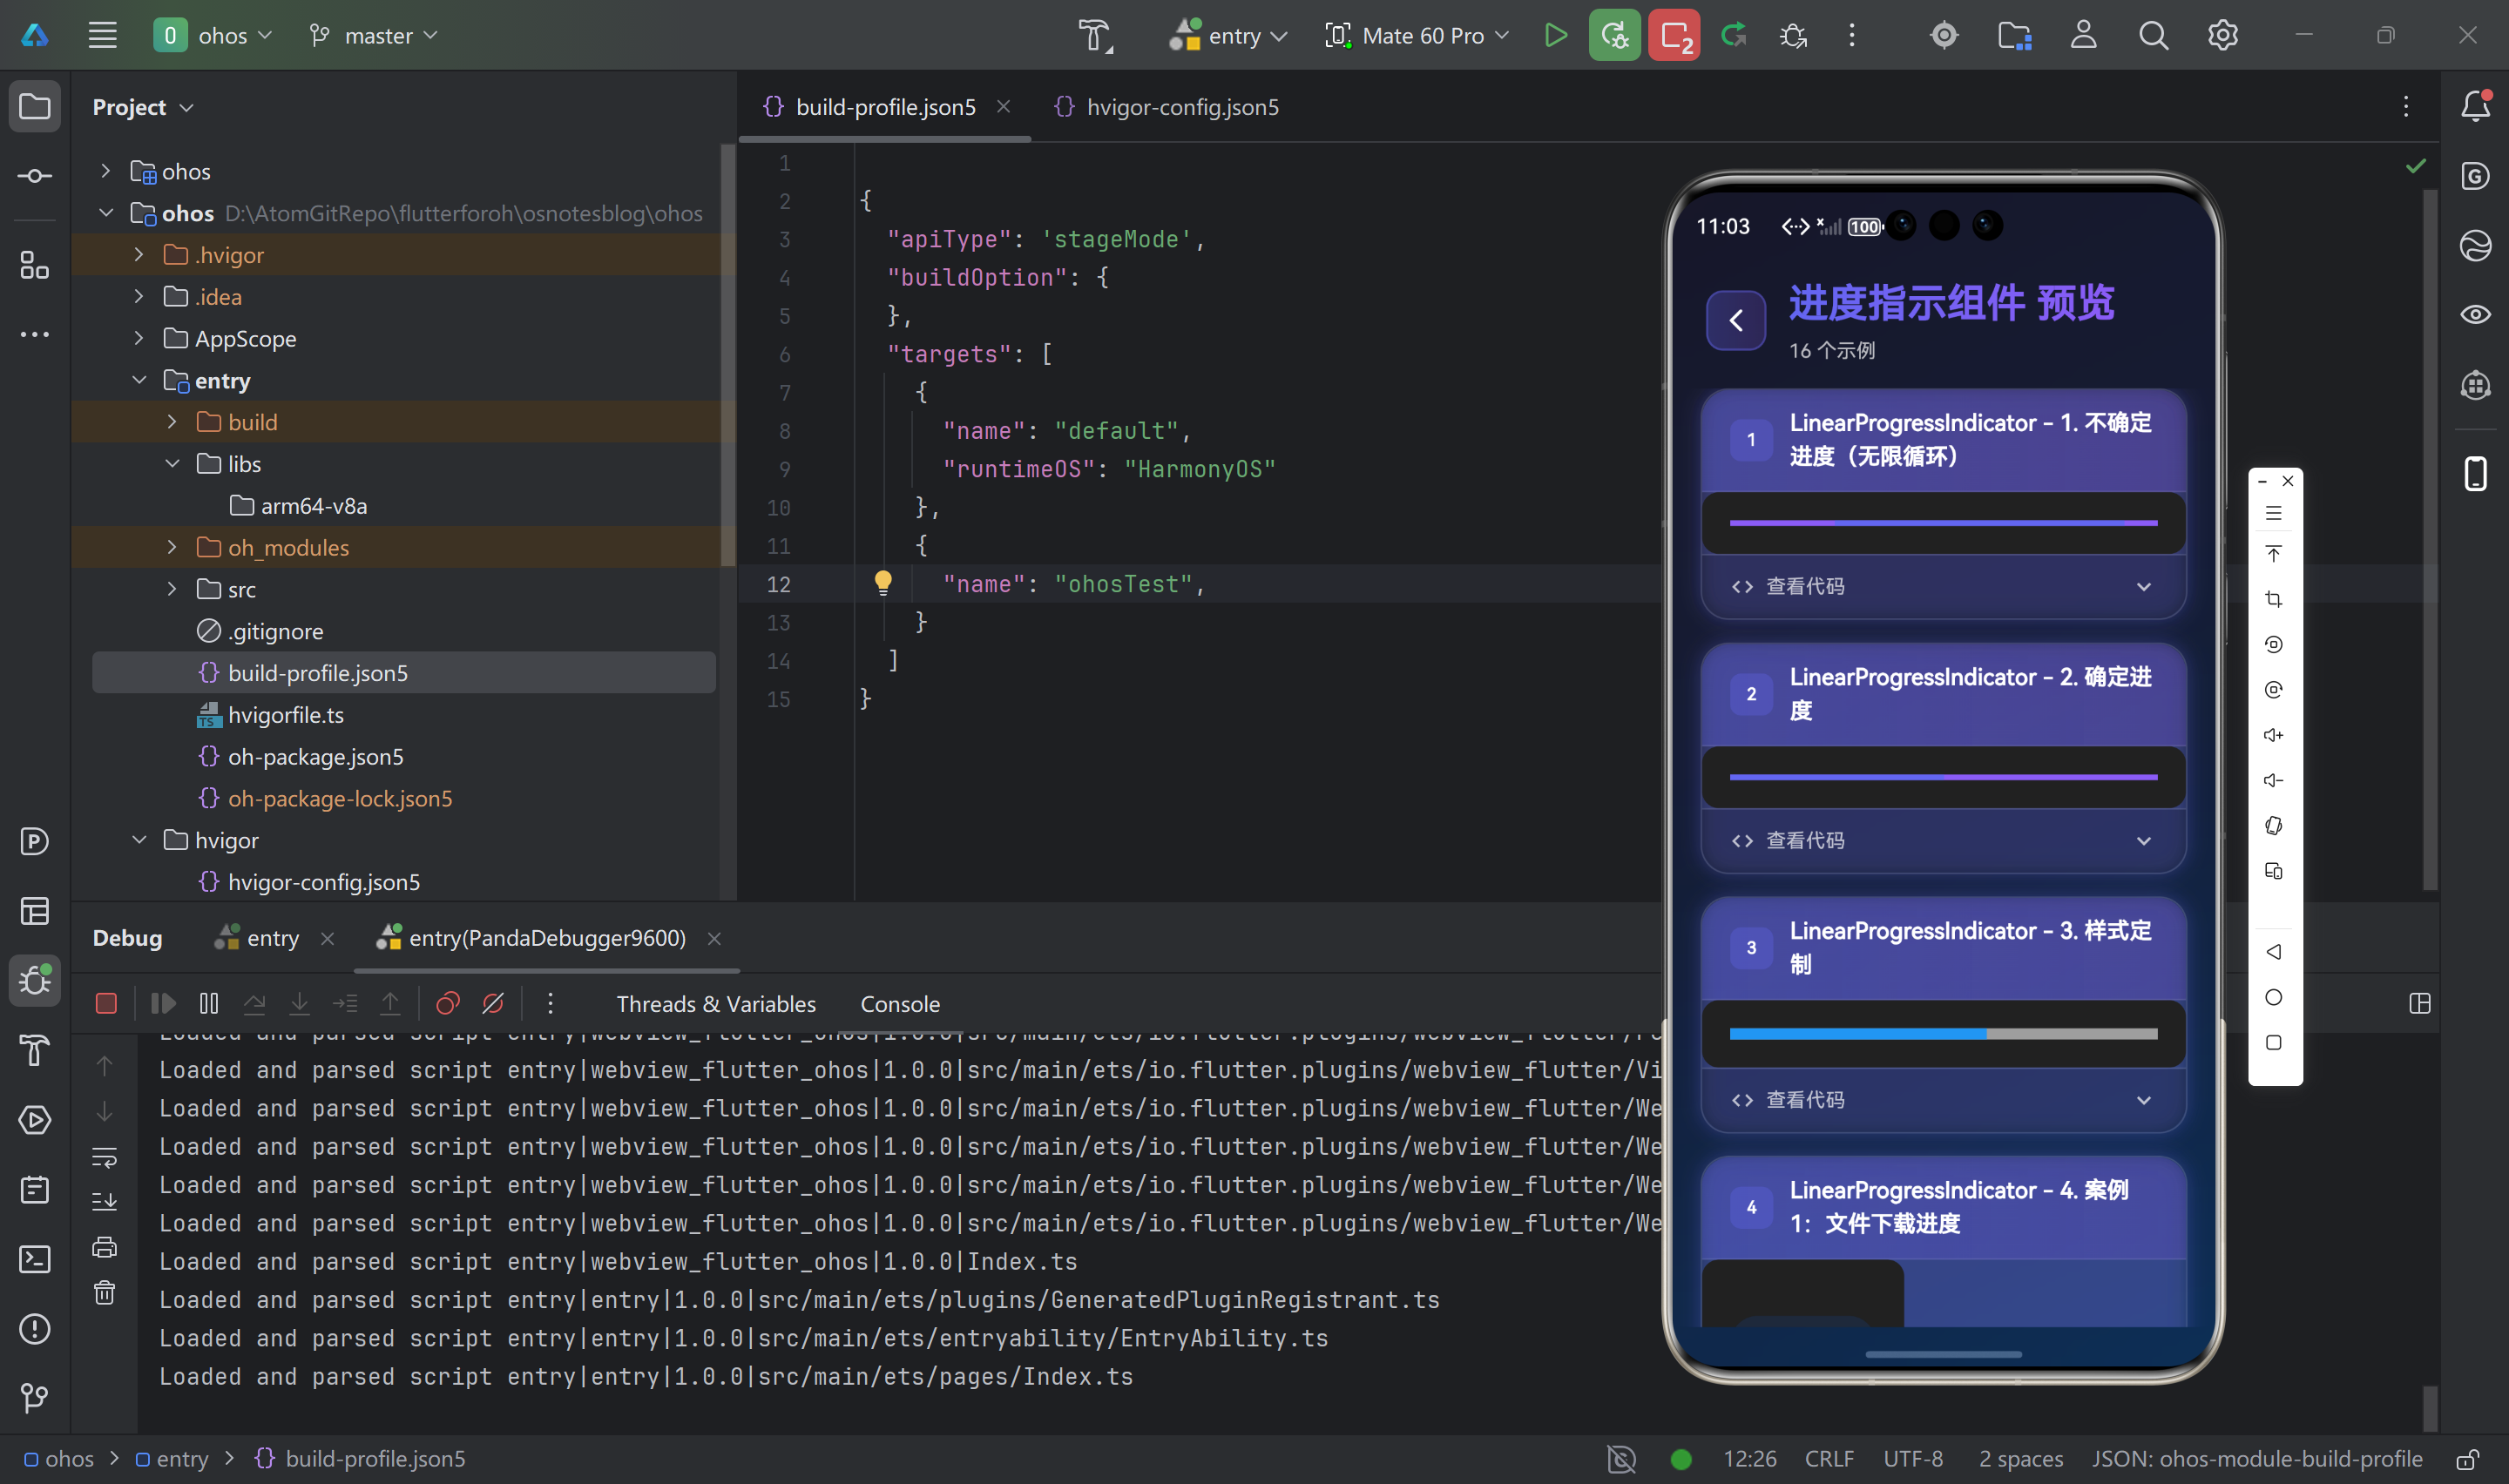Click the Pause Program debug icon
Image resolution: width=2509 pixels, height=1484 pixels.
(209, 1003)
